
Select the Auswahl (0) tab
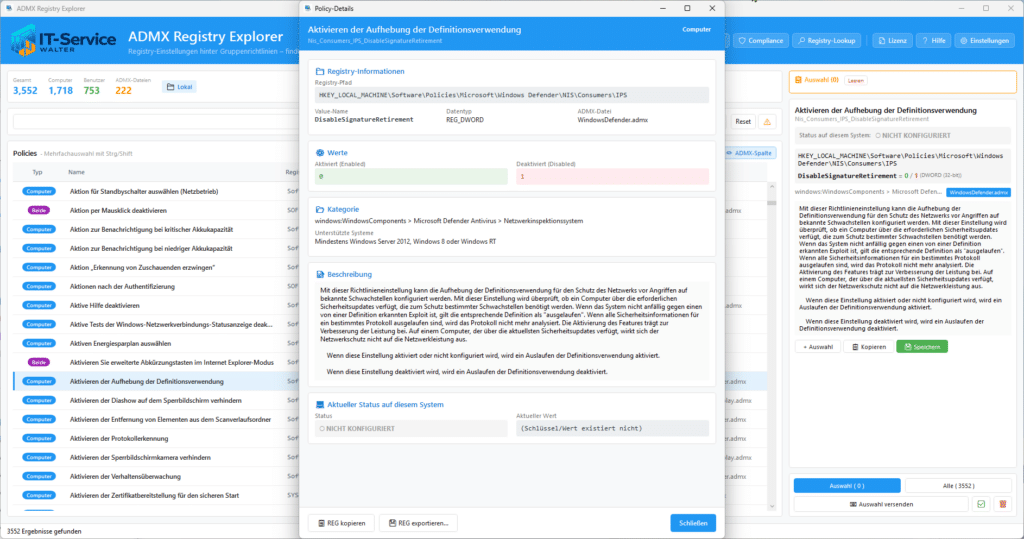[847, 485]
